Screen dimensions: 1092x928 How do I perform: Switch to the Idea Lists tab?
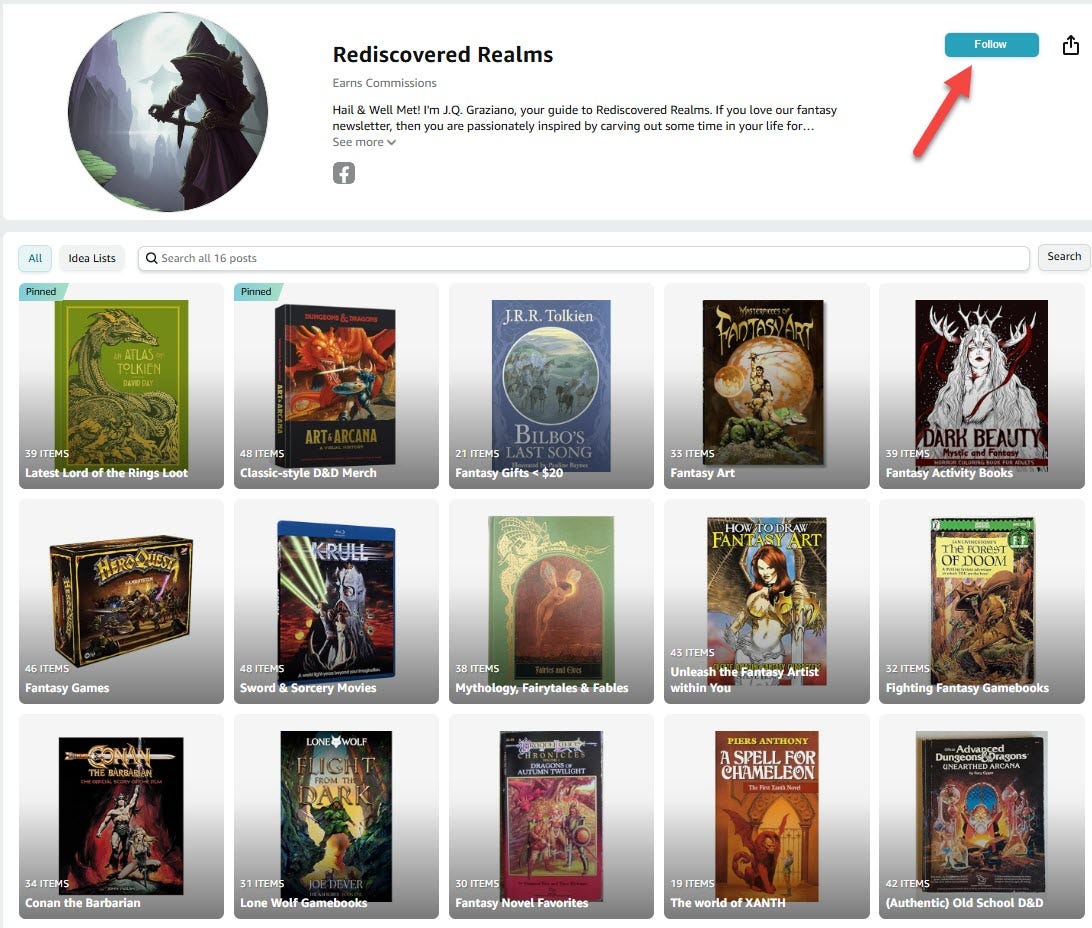(x=92, y=258)
